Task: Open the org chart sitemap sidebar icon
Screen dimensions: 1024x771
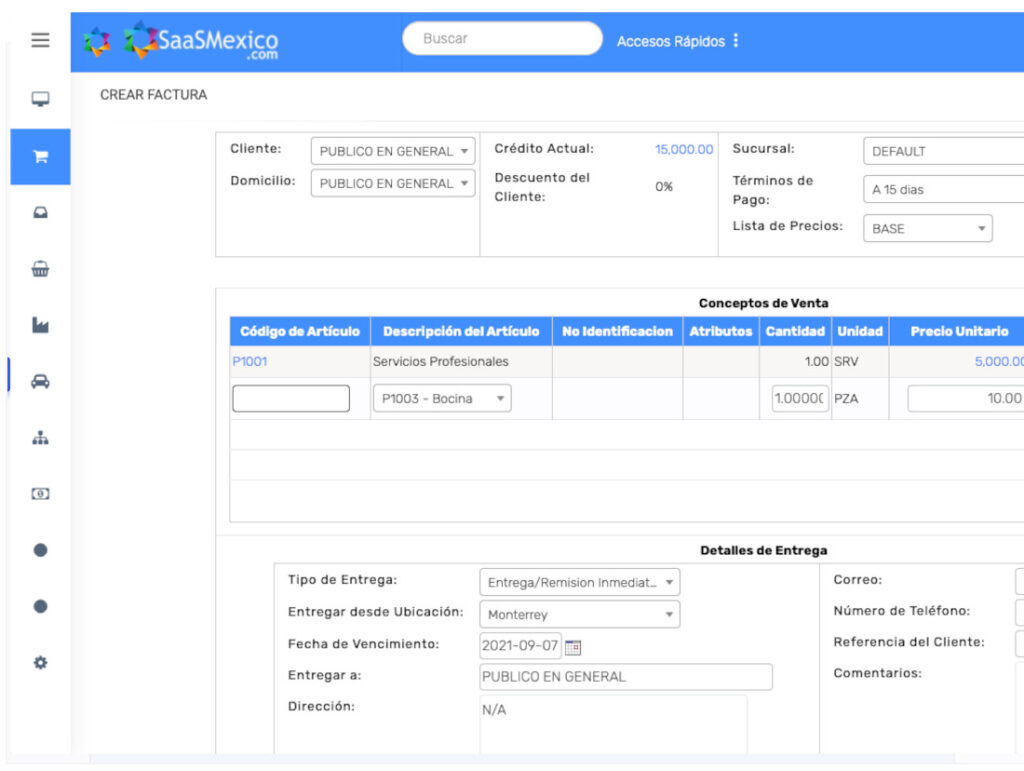Action: (x=40, y=438)
